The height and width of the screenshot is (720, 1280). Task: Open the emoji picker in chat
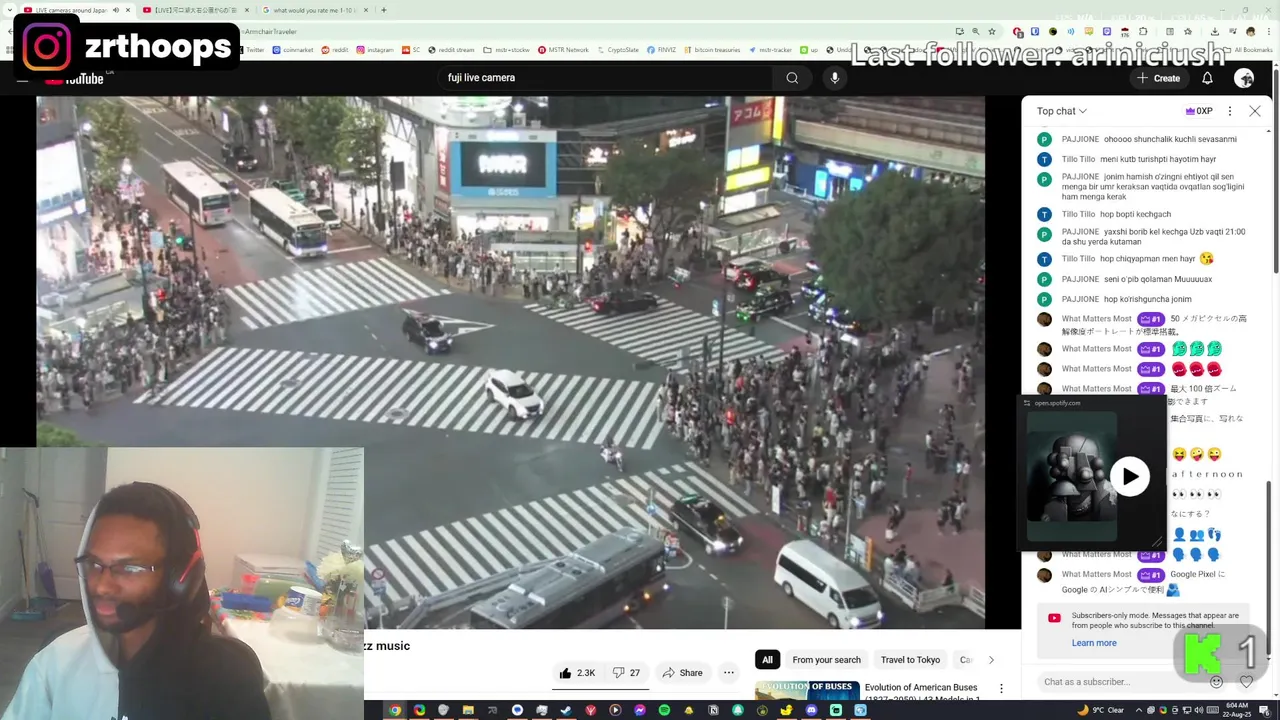pyautogui.click(x=1216, y=682)
